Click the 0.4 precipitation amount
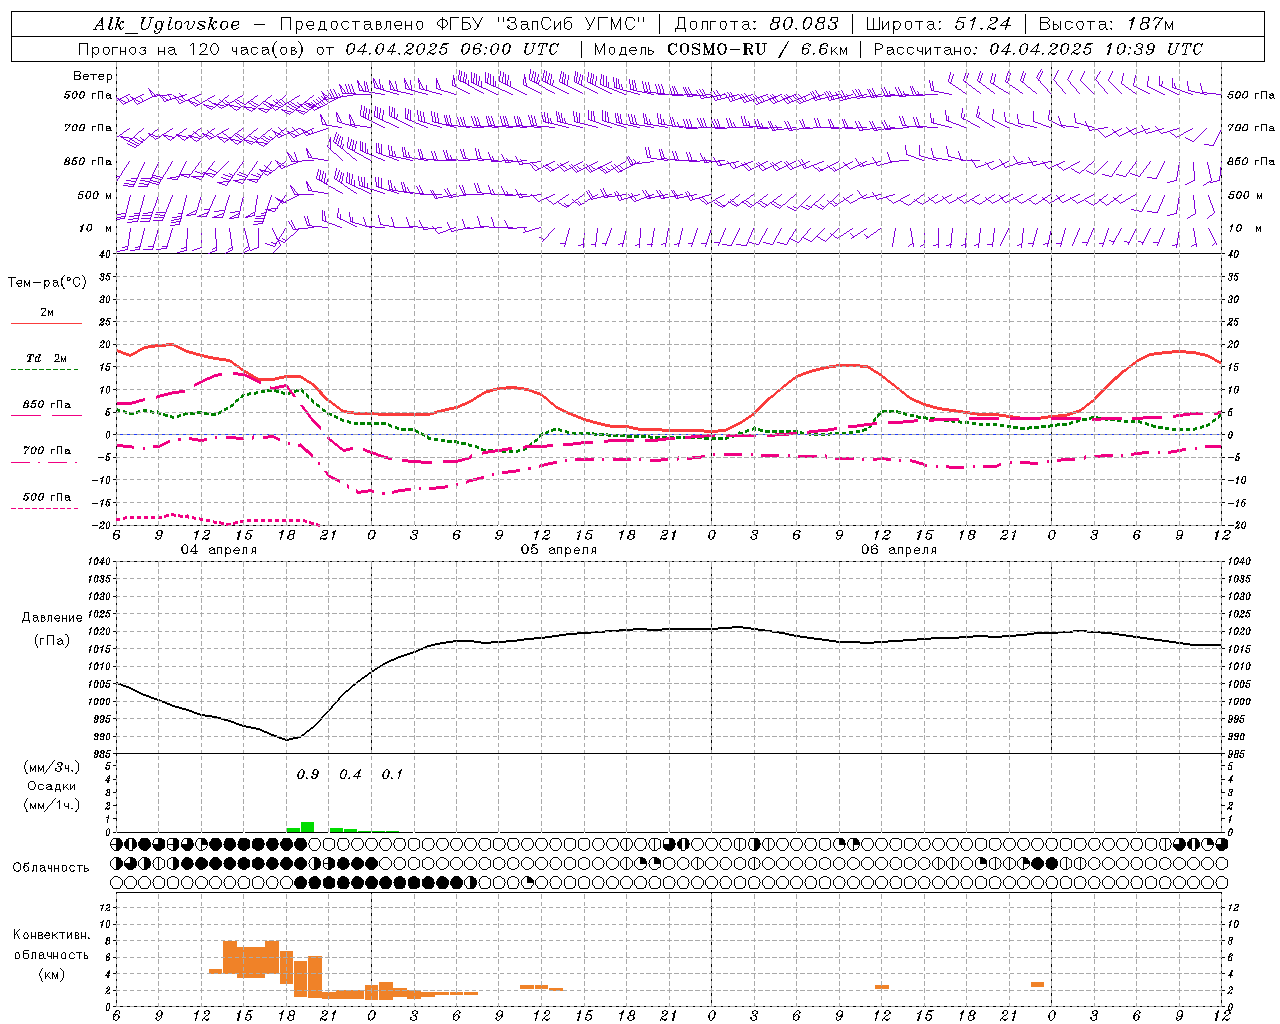The width and height of the screenshot is (1280, 1024). 350,775
